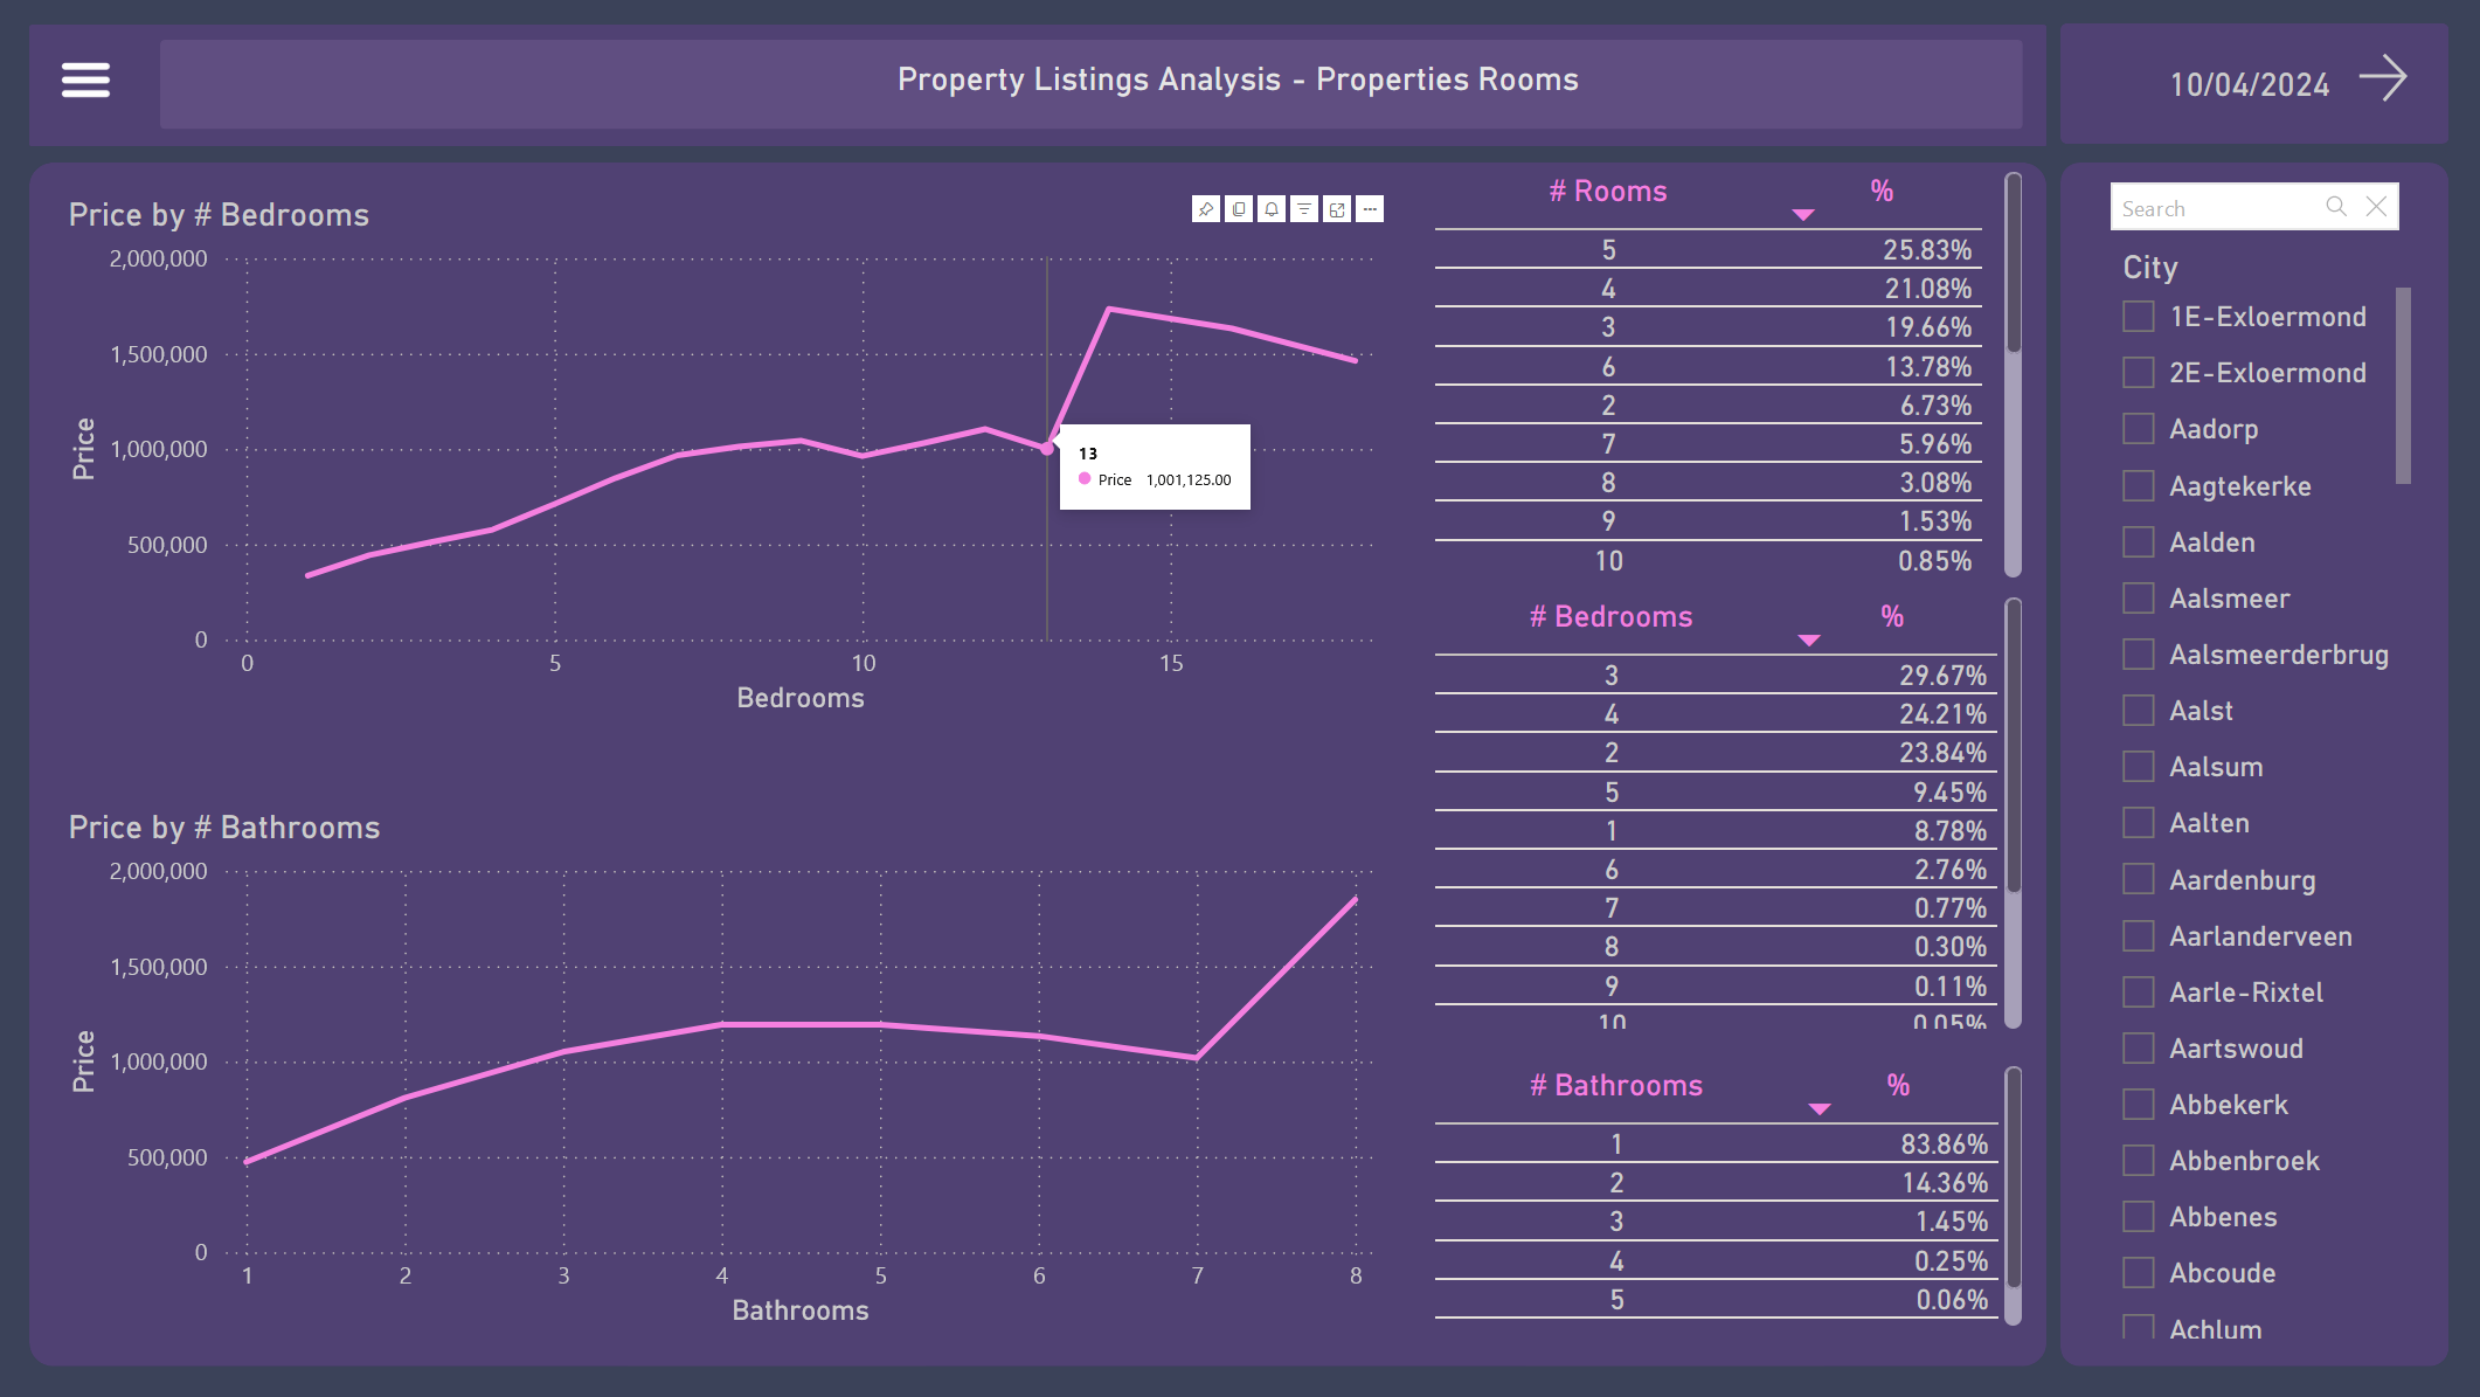Check the Abbenes box
The width and height of the screenshot is (2480, 1397).
2138,1217
